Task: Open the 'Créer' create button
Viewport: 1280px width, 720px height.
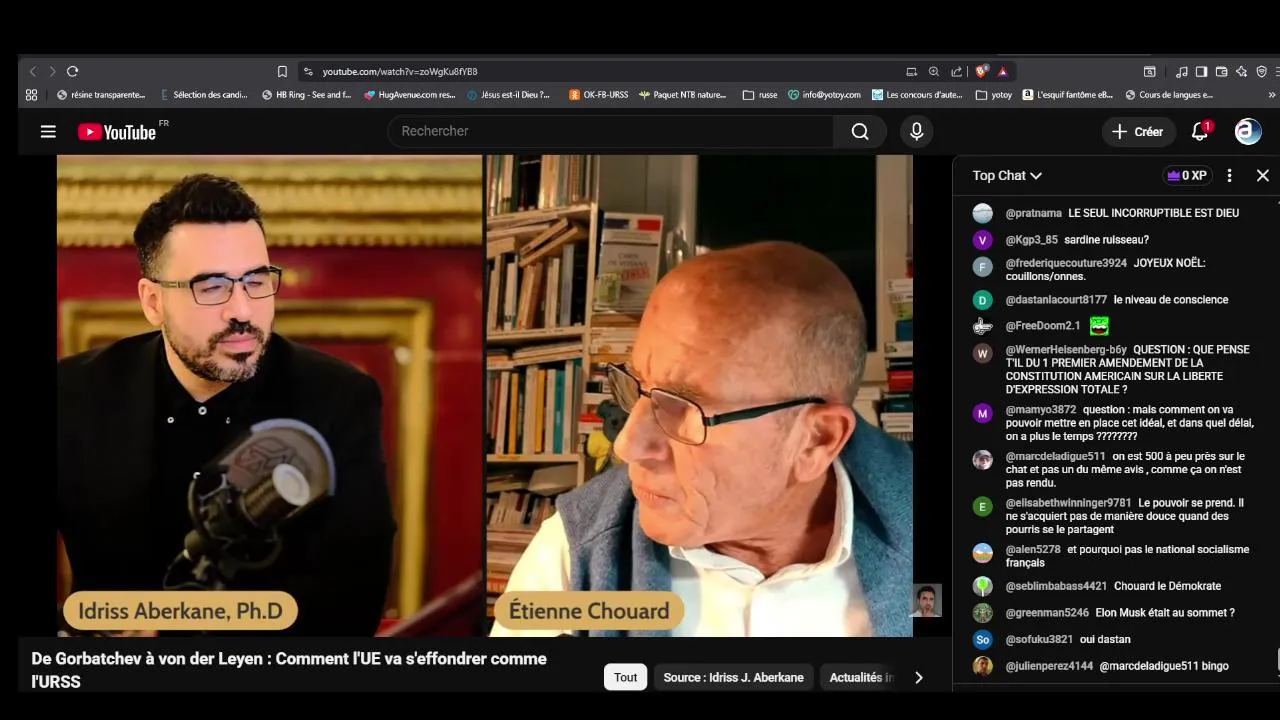Action: point(1138,131)
